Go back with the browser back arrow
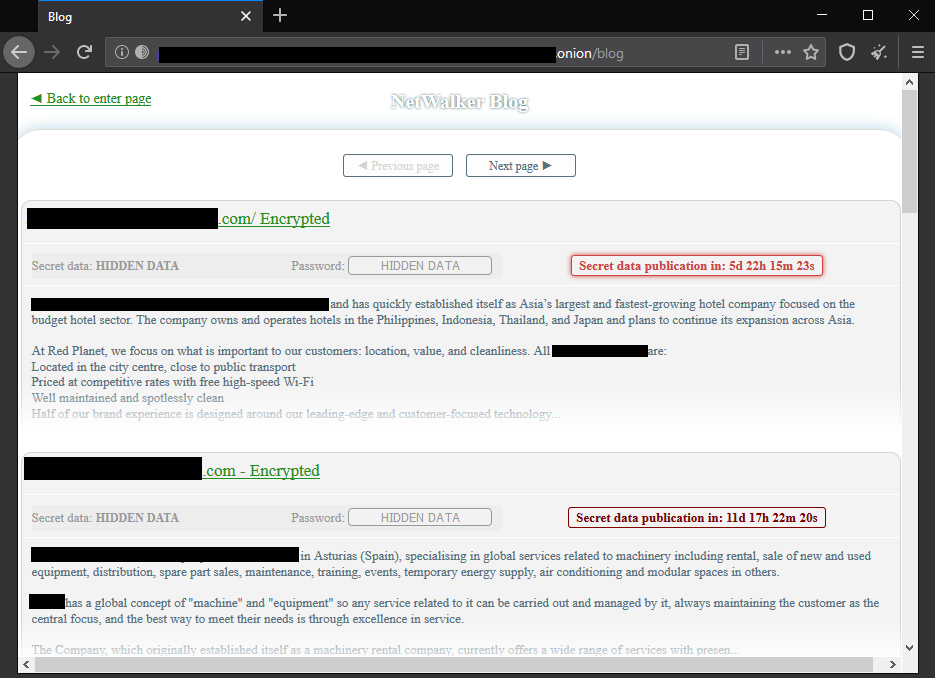 (x=19, y=52)
